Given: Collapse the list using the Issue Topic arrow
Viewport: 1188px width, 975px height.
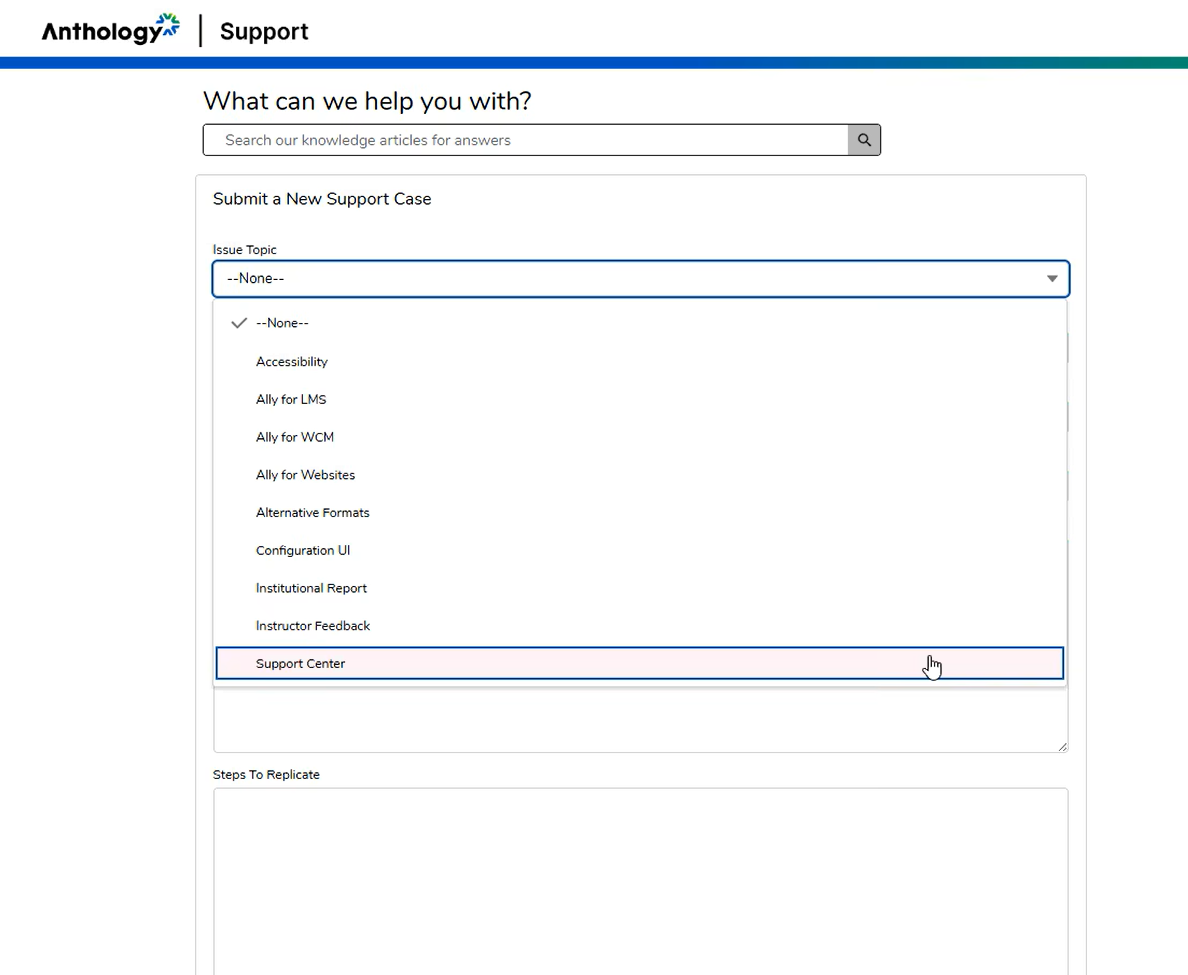Looking at the screenshot, I should pyautogui.click(x=1052, y=279).
